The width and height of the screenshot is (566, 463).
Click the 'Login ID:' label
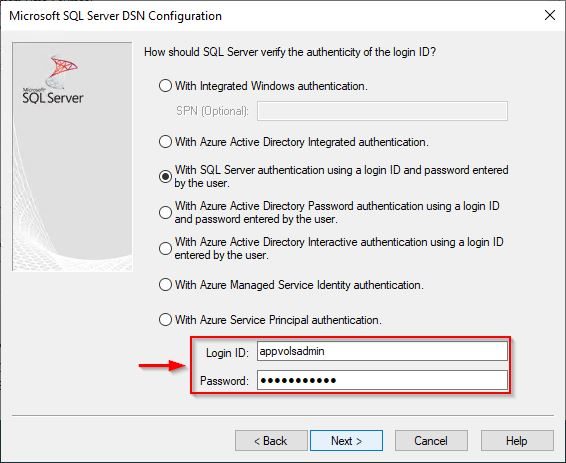click(x=227, y=353)
